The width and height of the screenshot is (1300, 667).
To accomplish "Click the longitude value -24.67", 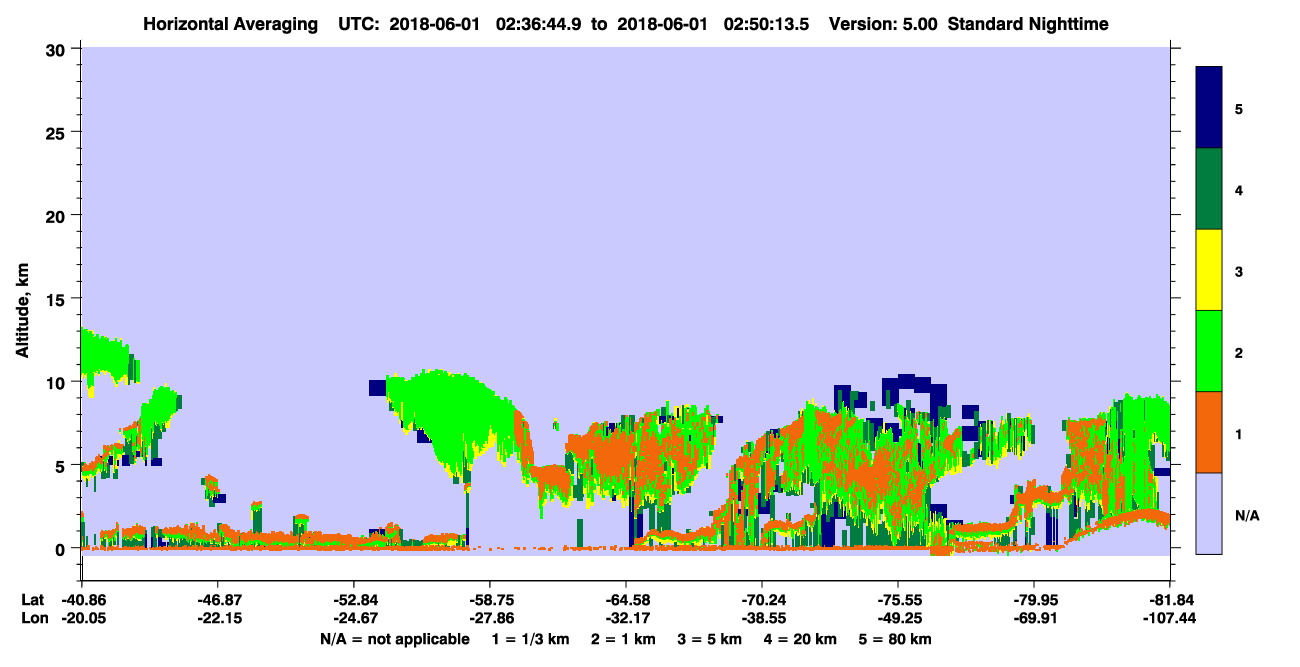I will 353,618.
